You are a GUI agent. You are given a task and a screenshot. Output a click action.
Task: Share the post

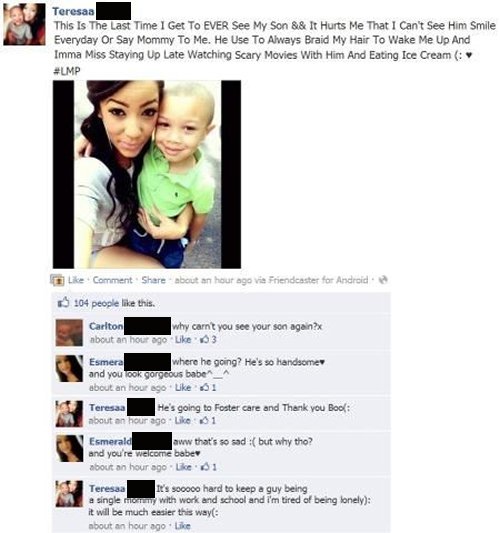click(153, 280)
